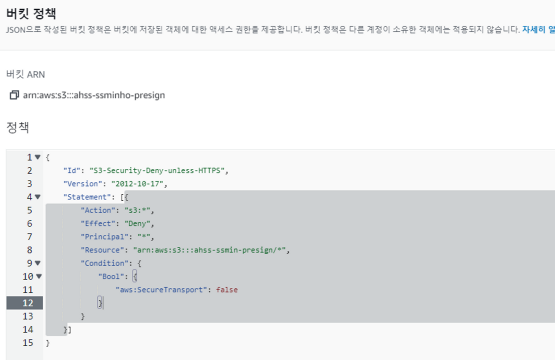Screen dimensions: 555x360
Task: Click the "Action" s3:* value
Action: 137,210
